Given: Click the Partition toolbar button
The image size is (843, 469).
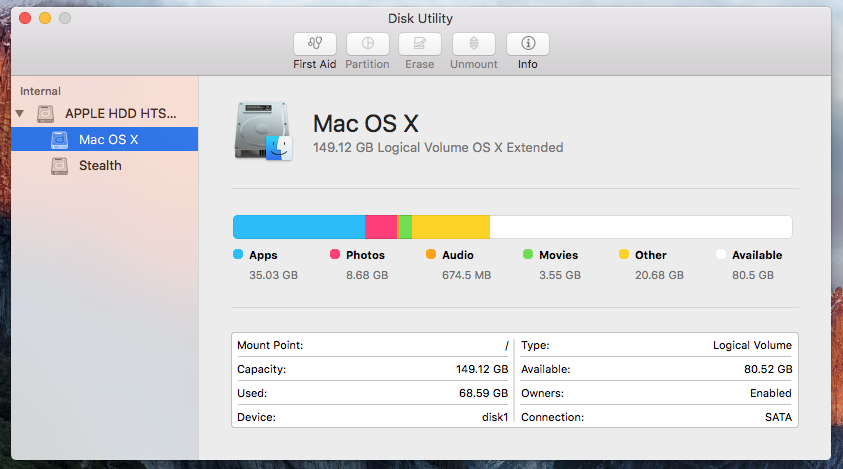Looking at the screenshot, I should pyautogui.click(x=368, y=44).
